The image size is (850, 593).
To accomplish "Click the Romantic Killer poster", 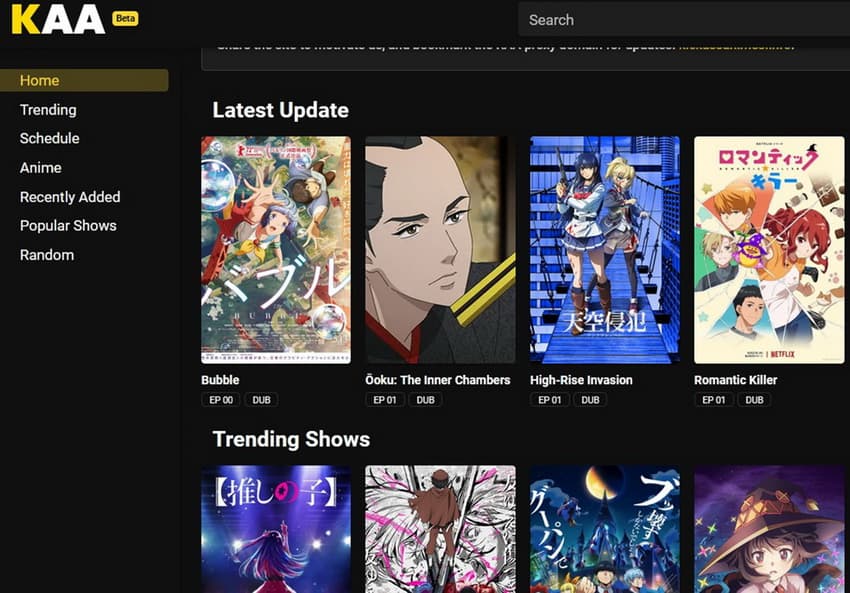I will (768, 247).
